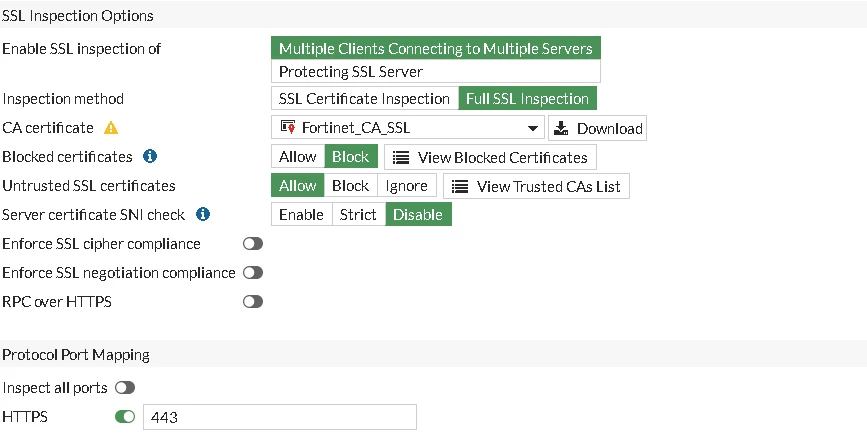The height and width of the screenshot is (433, 867).
Task: Set SNI check to Enable
Action: click(x=301, y=215)
